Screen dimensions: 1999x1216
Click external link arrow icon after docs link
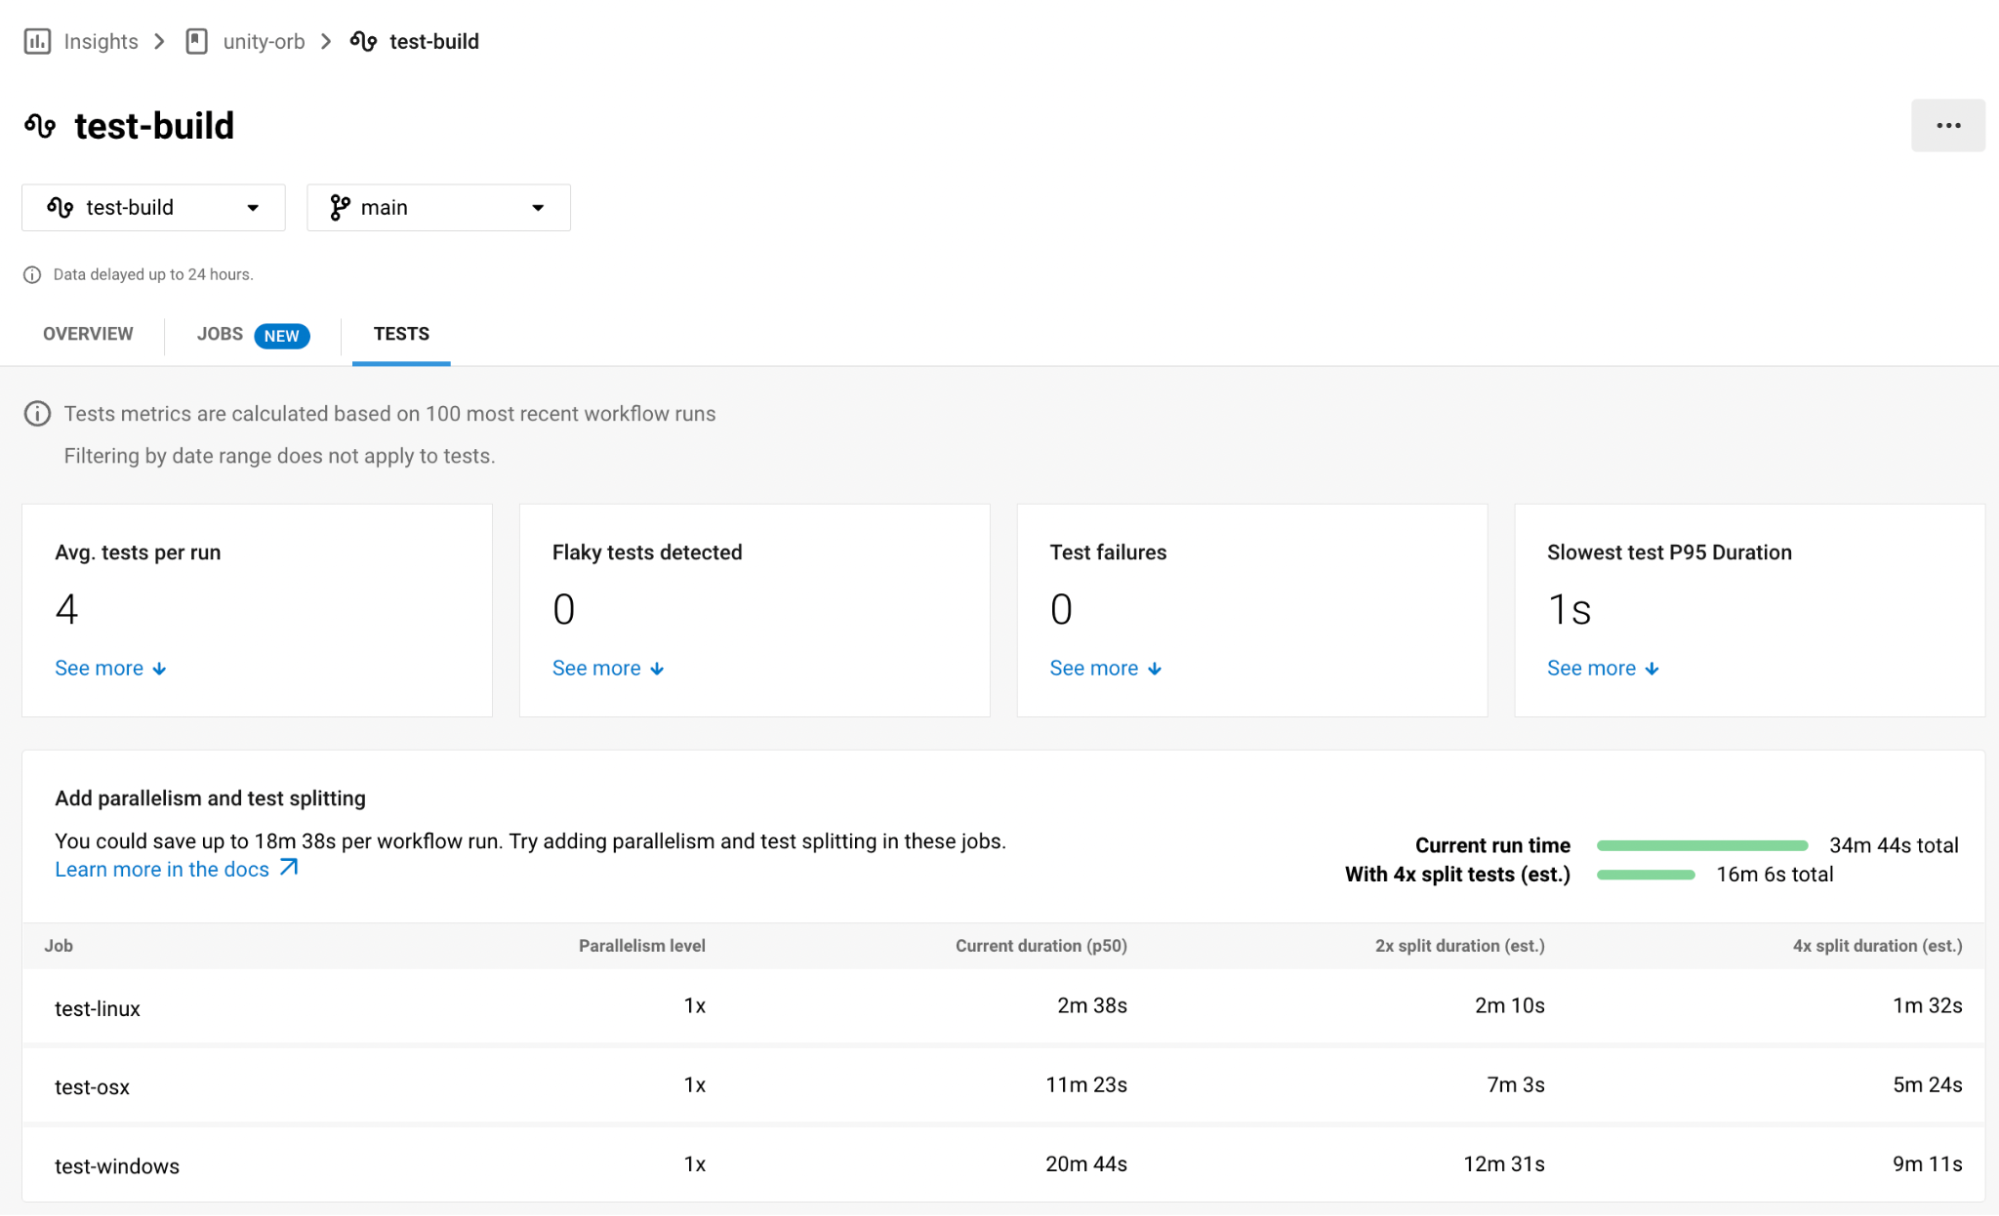[289, 868]
